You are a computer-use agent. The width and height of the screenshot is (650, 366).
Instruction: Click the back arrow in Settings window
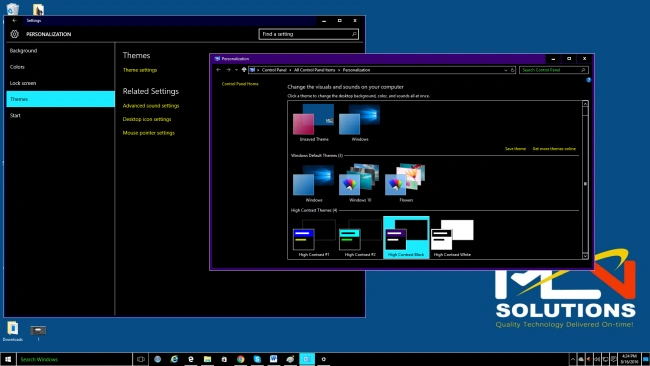15,20
